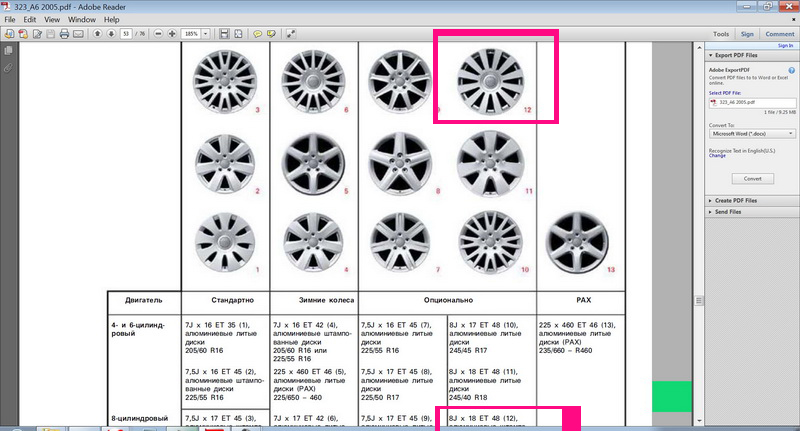Click the 185% zoom value field
The image size is (800, 431).
click(x=191, y=34)
